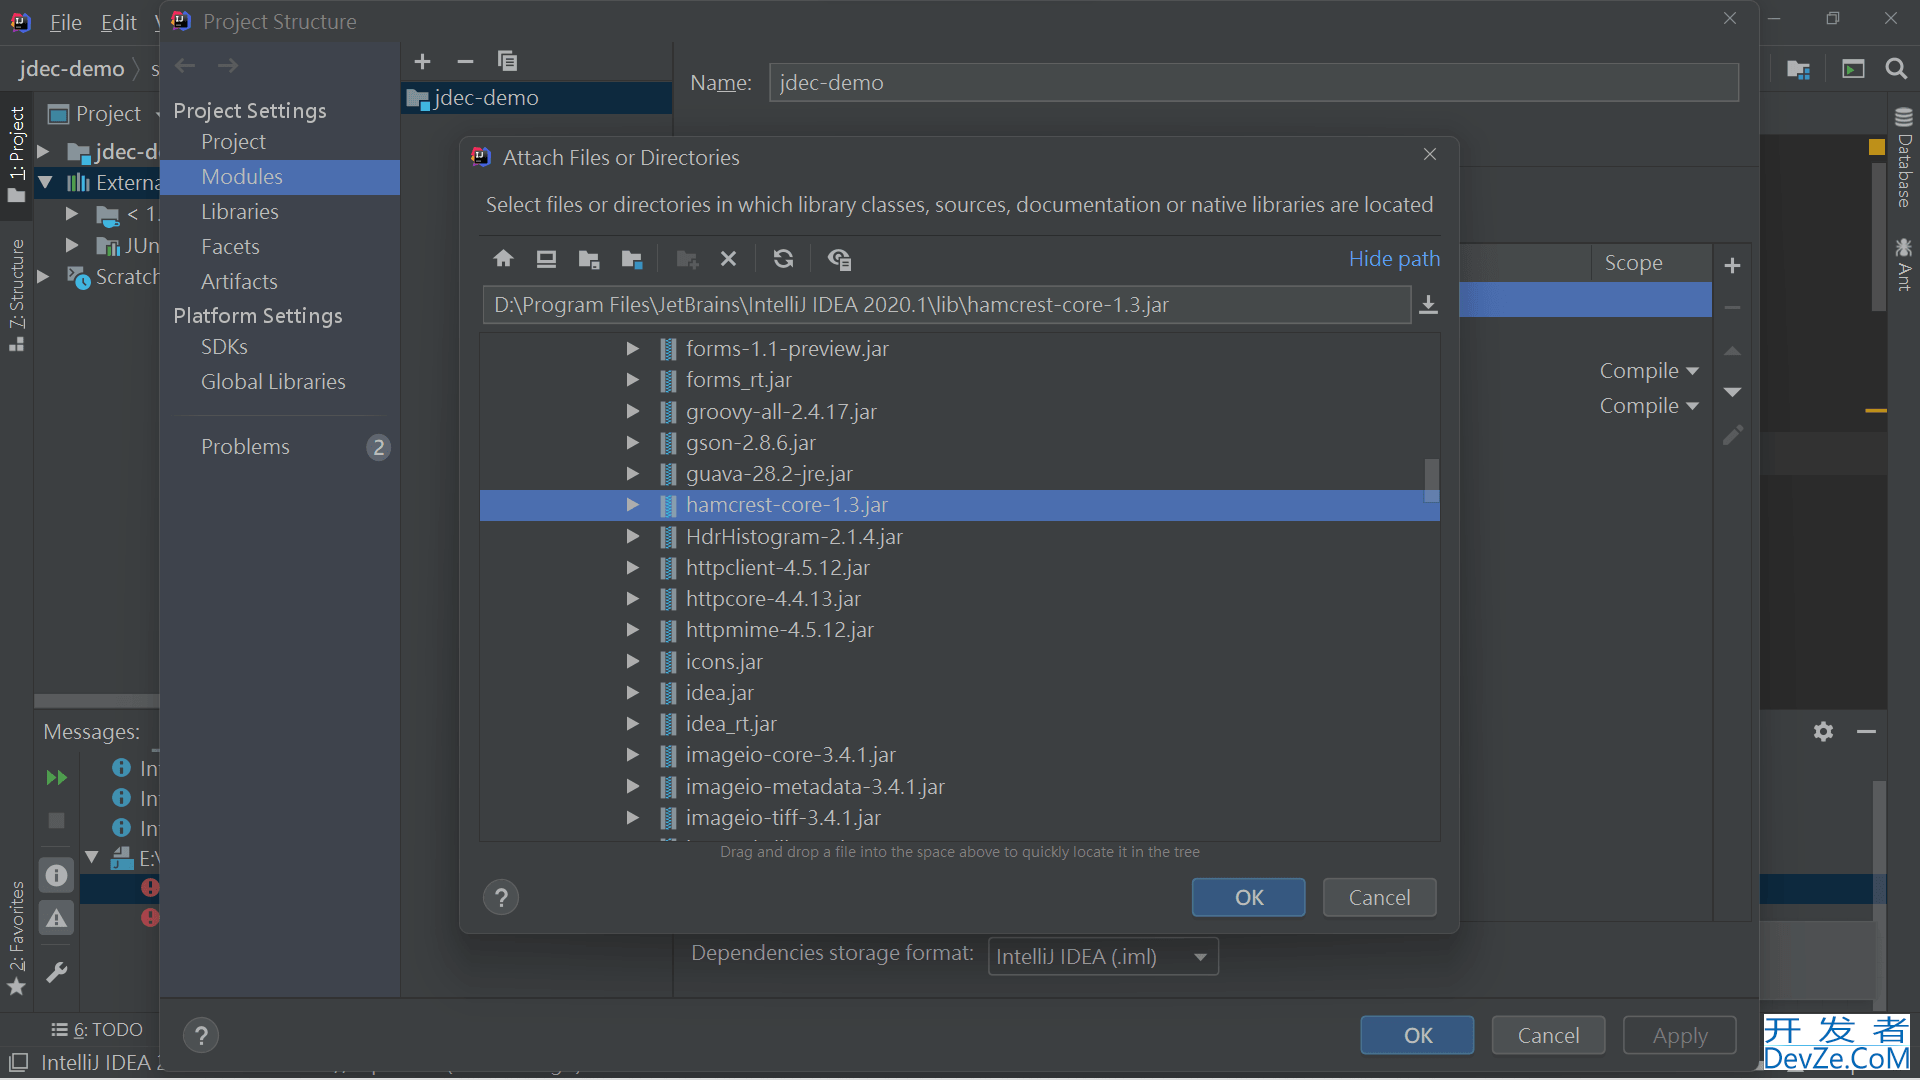The width and height of the screenshot is (1920, 1080).
Task: Select HdrHistogram-2.1.4.jar in file tree
Action: coord(794,536)
